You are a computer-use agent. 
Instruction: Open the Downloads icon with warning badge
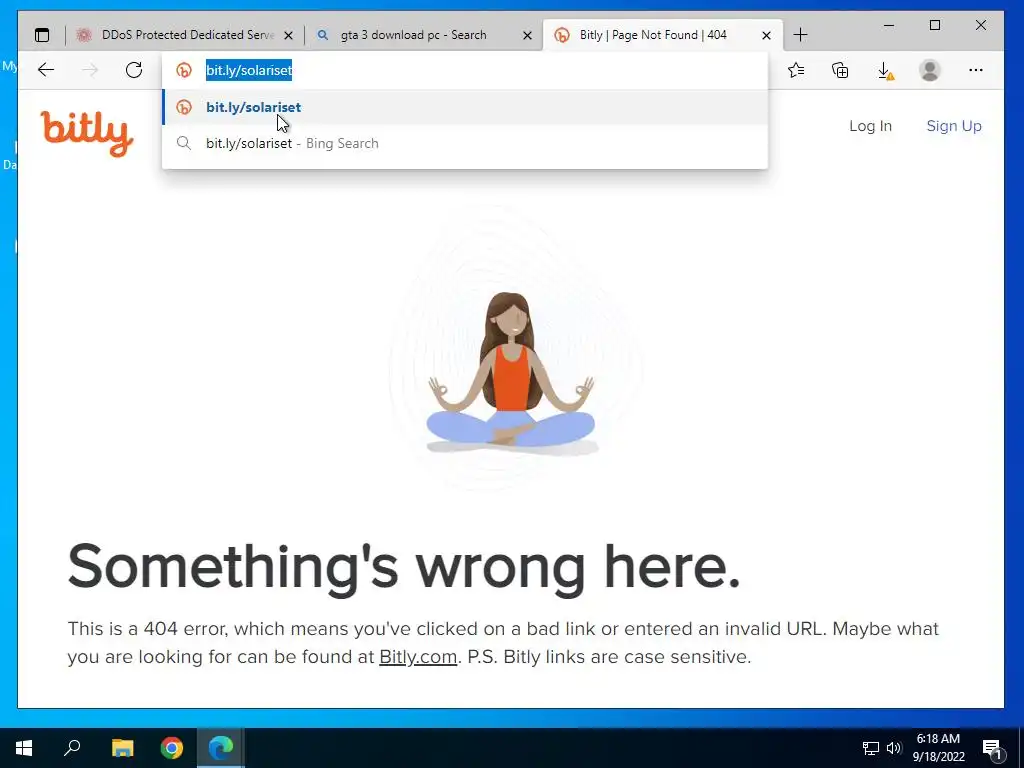click(885, 71)
